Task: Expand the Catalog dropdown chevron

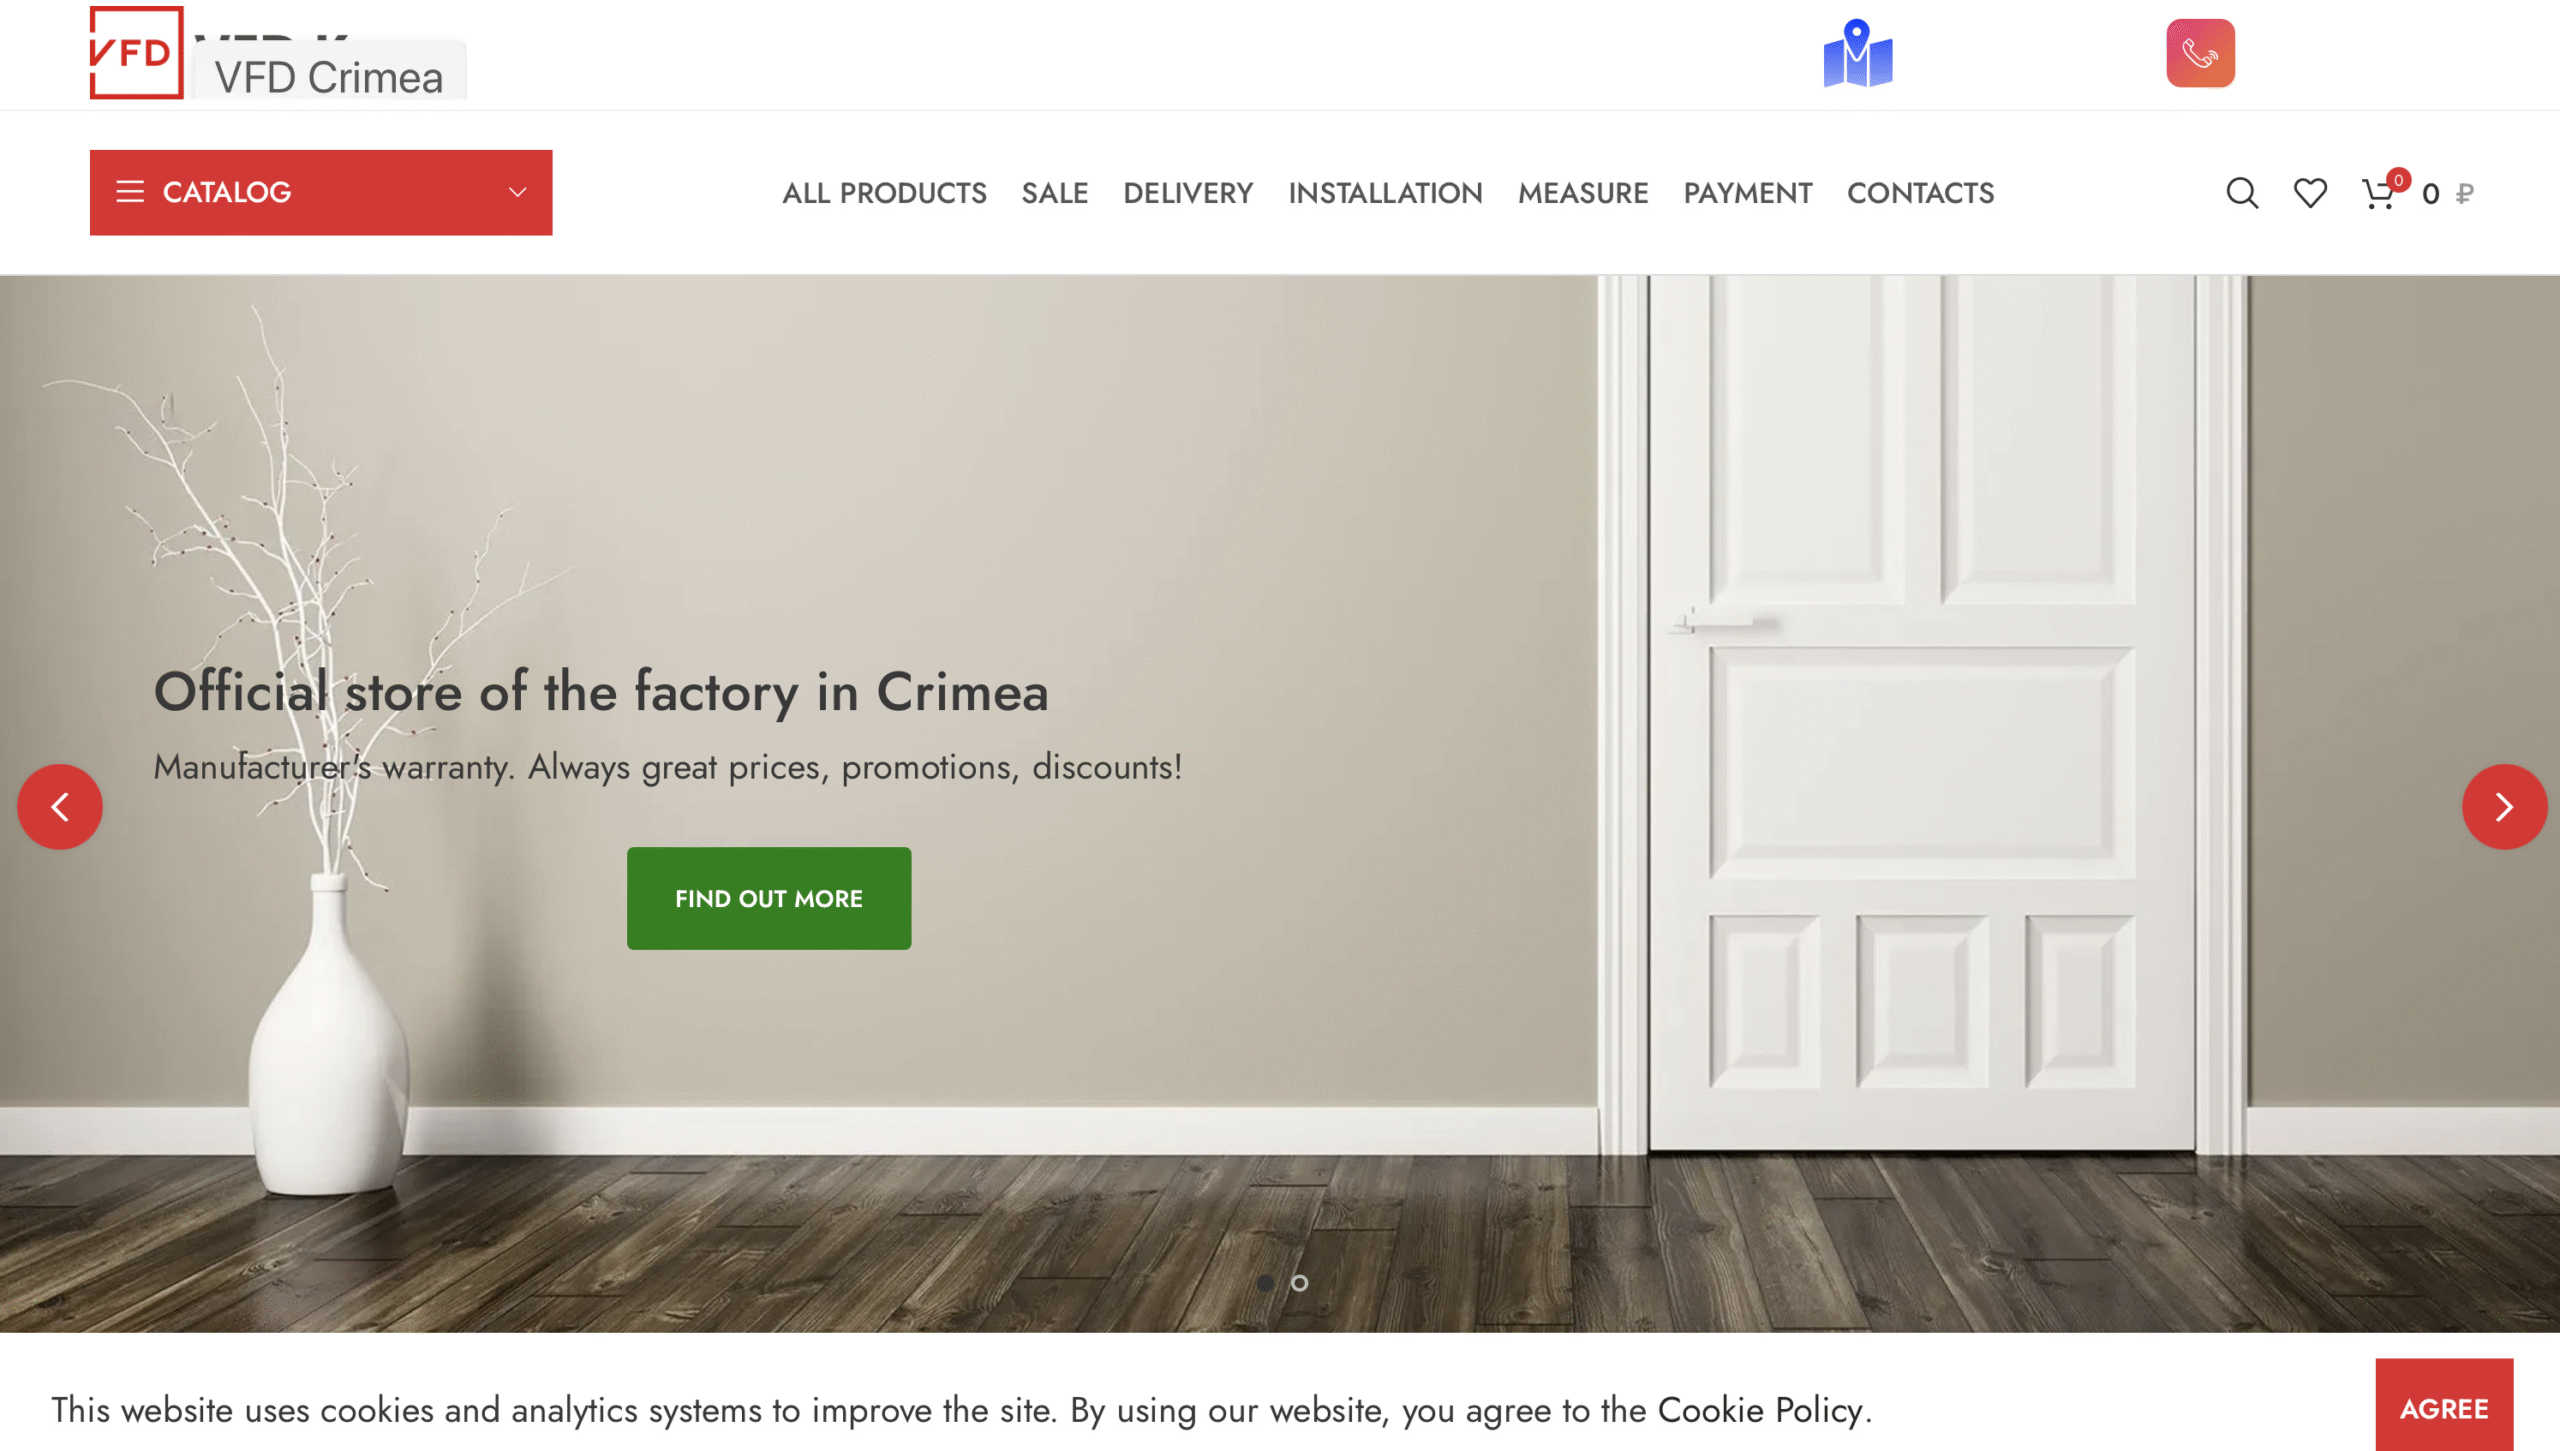Action: pyautogui.click(x=517, y=192)
